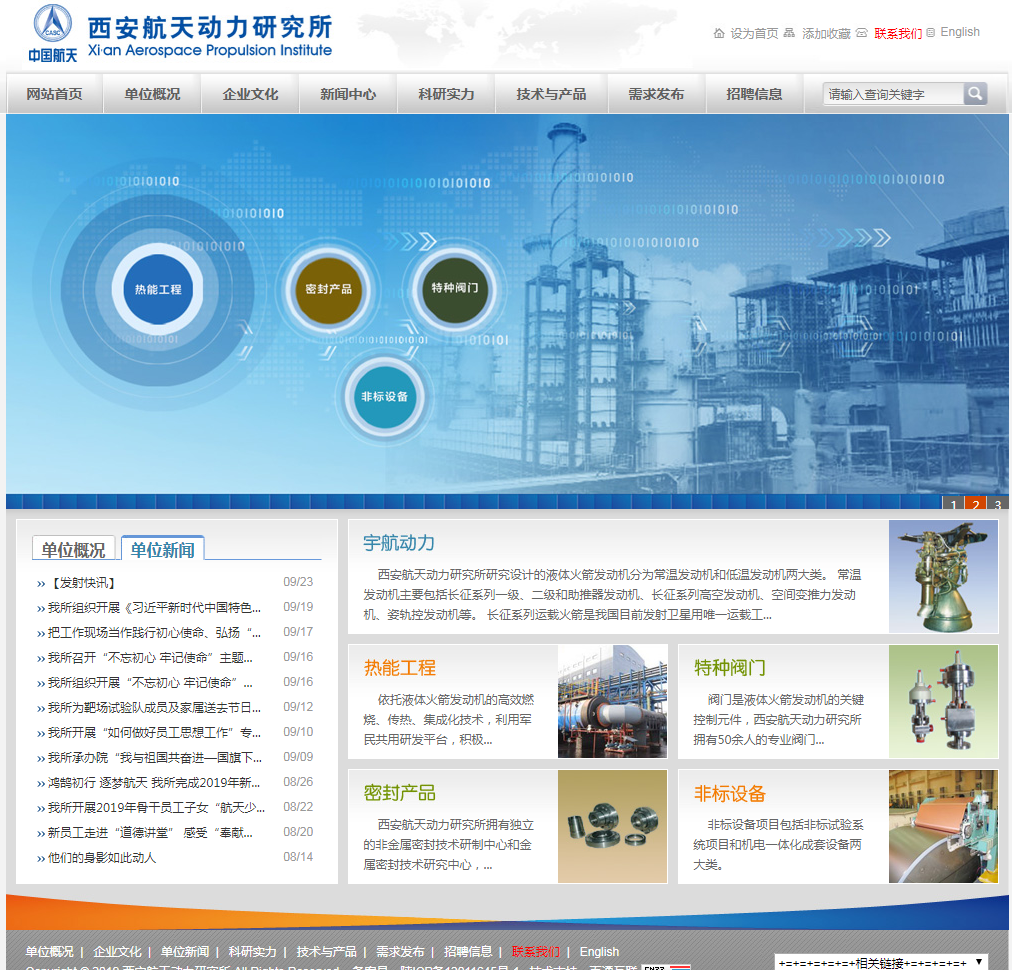Open 联系我们 in the top bar
The width and height of the screenshot is (1012, 970).
click(x=897, y=31)
